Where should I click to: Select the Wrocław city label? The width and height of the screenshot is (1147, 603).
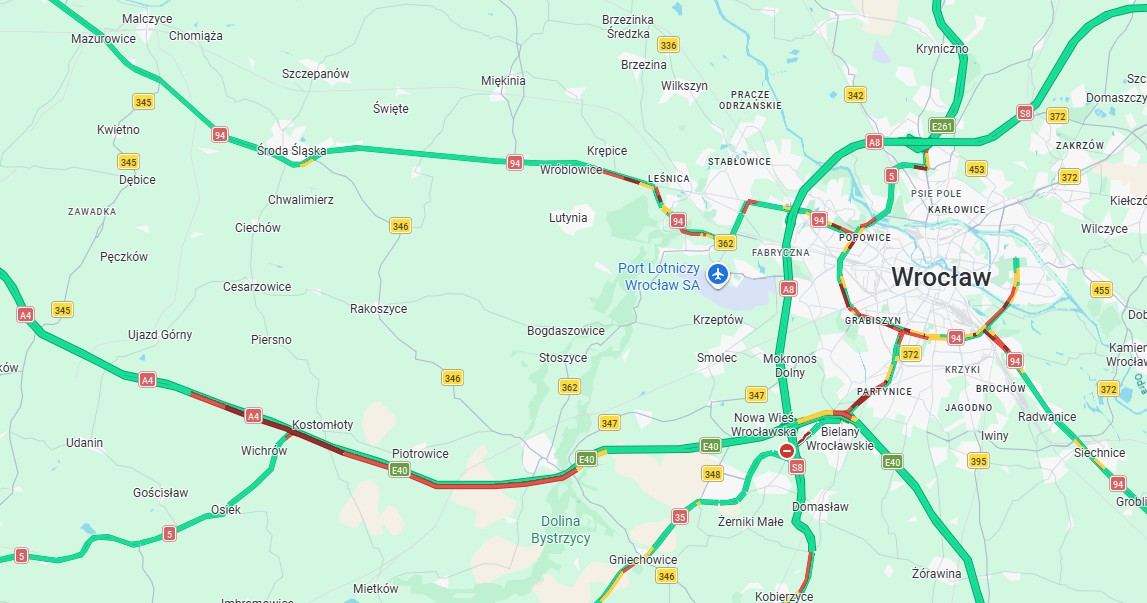tap(941, 277)
